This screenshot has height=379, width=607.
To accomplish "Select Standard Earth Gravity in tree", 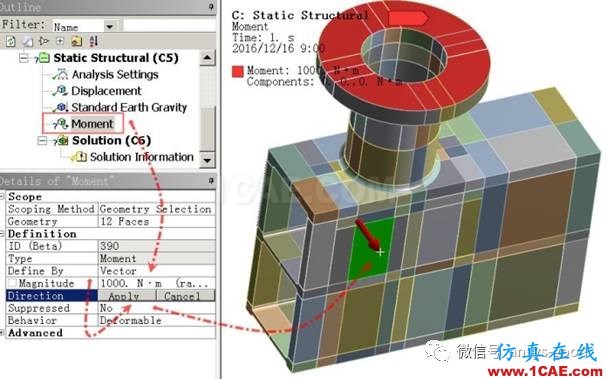I will [x=129, y=107].
